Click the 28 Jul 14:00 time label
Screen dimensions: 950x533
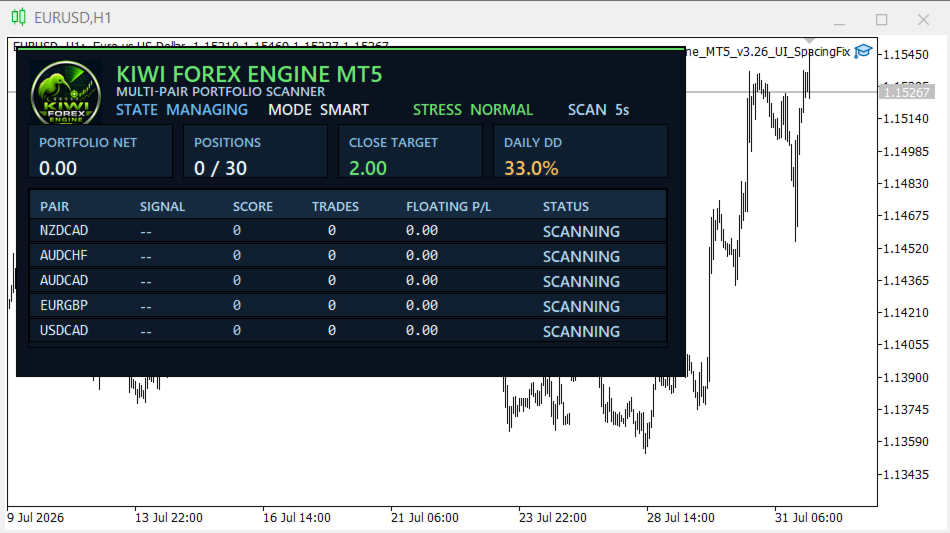[x=680, y=518]
